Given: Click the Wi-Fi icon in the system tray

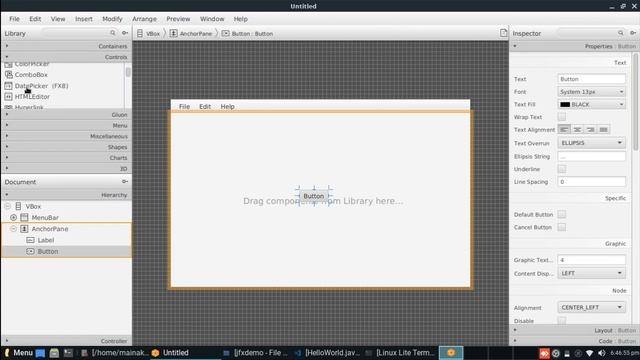Looking at the screenshot, I should [x=589, y=353].
